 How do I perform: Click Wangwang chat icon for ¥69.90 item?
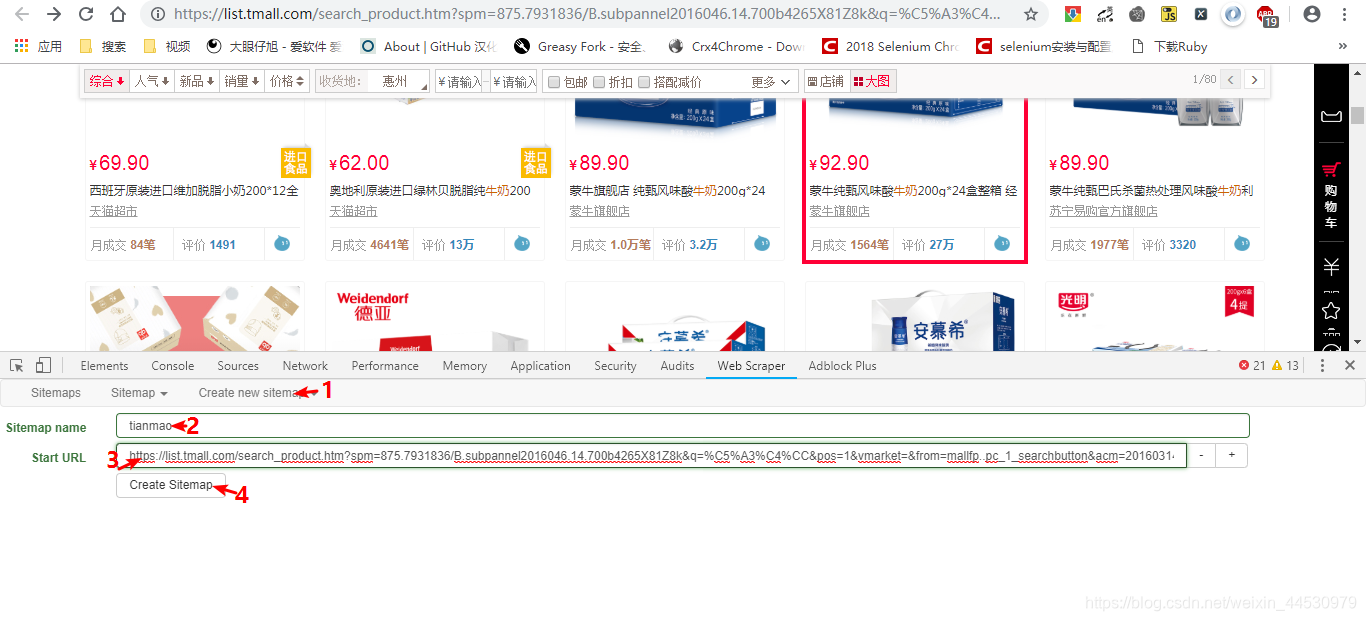282,243
